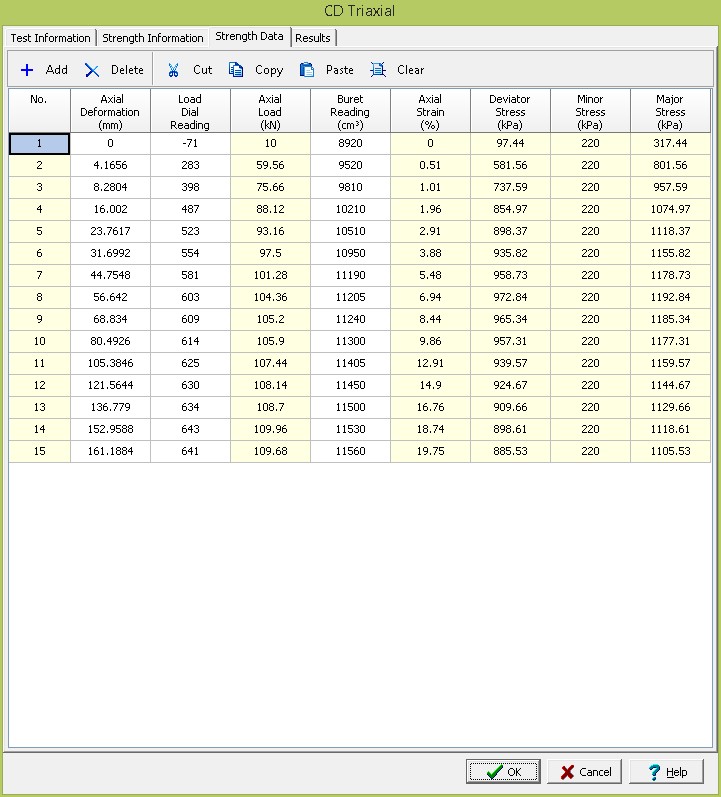Viewport: 721px width, 797px height.
Task: Click the Add row plus icon
Action: coord(27,70)
